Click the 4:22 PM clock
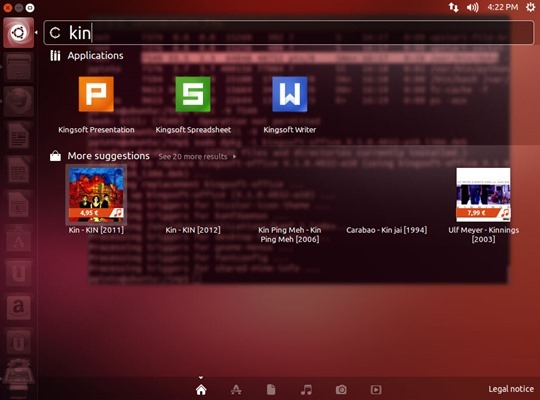The width and height of the screenshot is (540, 400). 502,7
